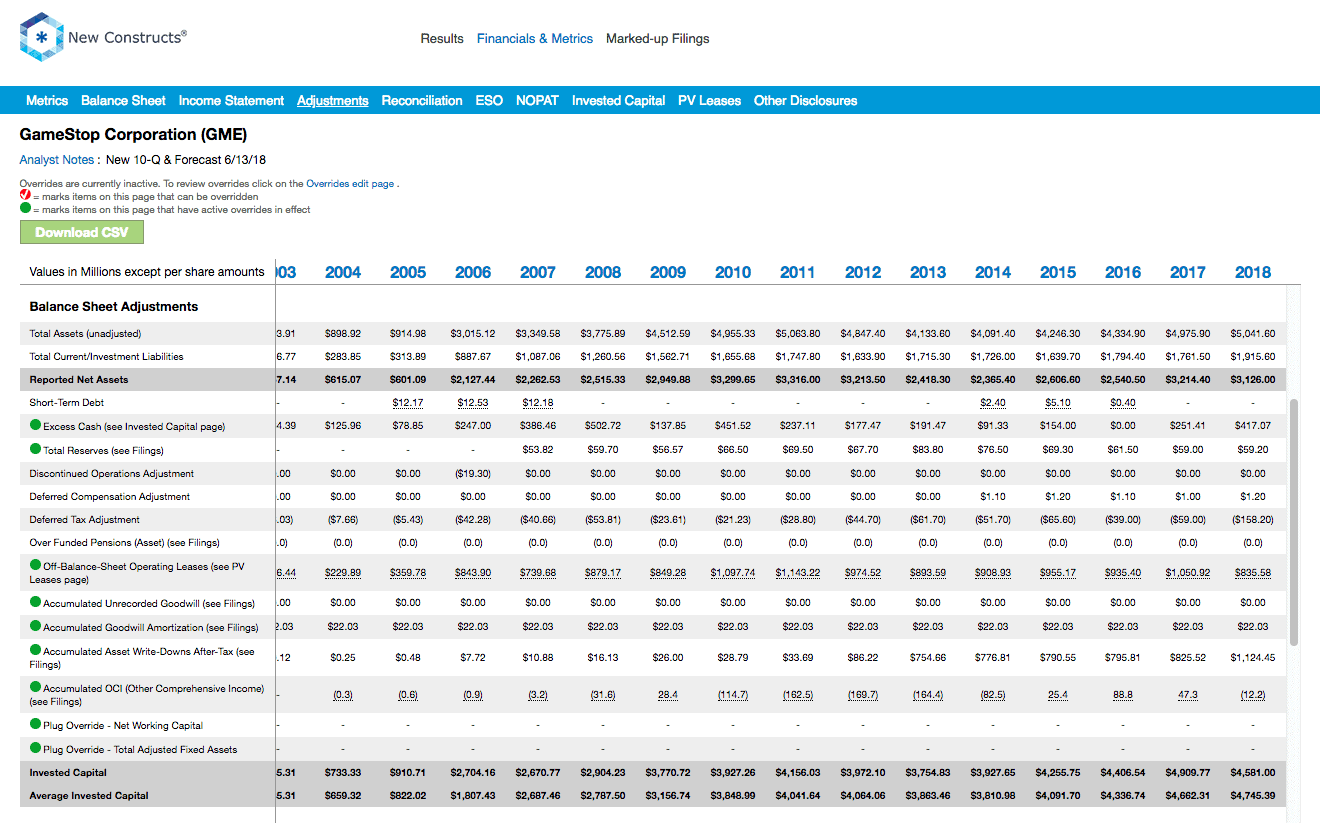Click green dot beside Off-Balance-Sheet Operating Leases
This screenshot has width=1320, height=823.
36,565
